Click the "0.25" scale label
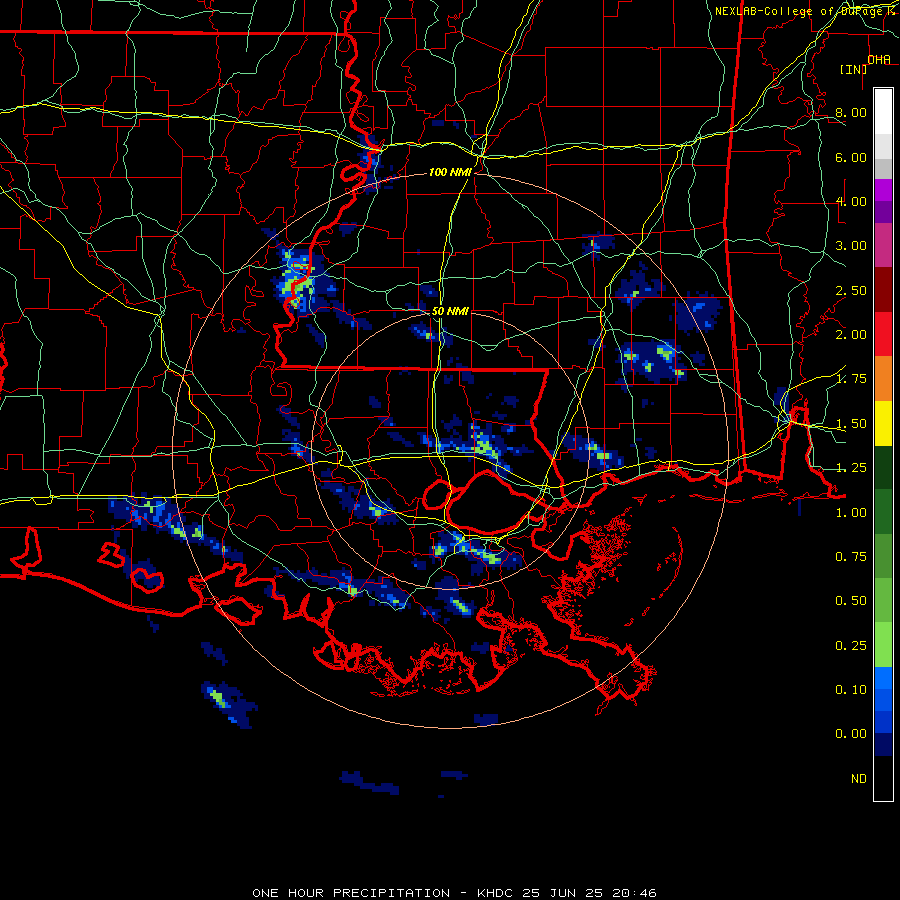 (x=851, y=646)
